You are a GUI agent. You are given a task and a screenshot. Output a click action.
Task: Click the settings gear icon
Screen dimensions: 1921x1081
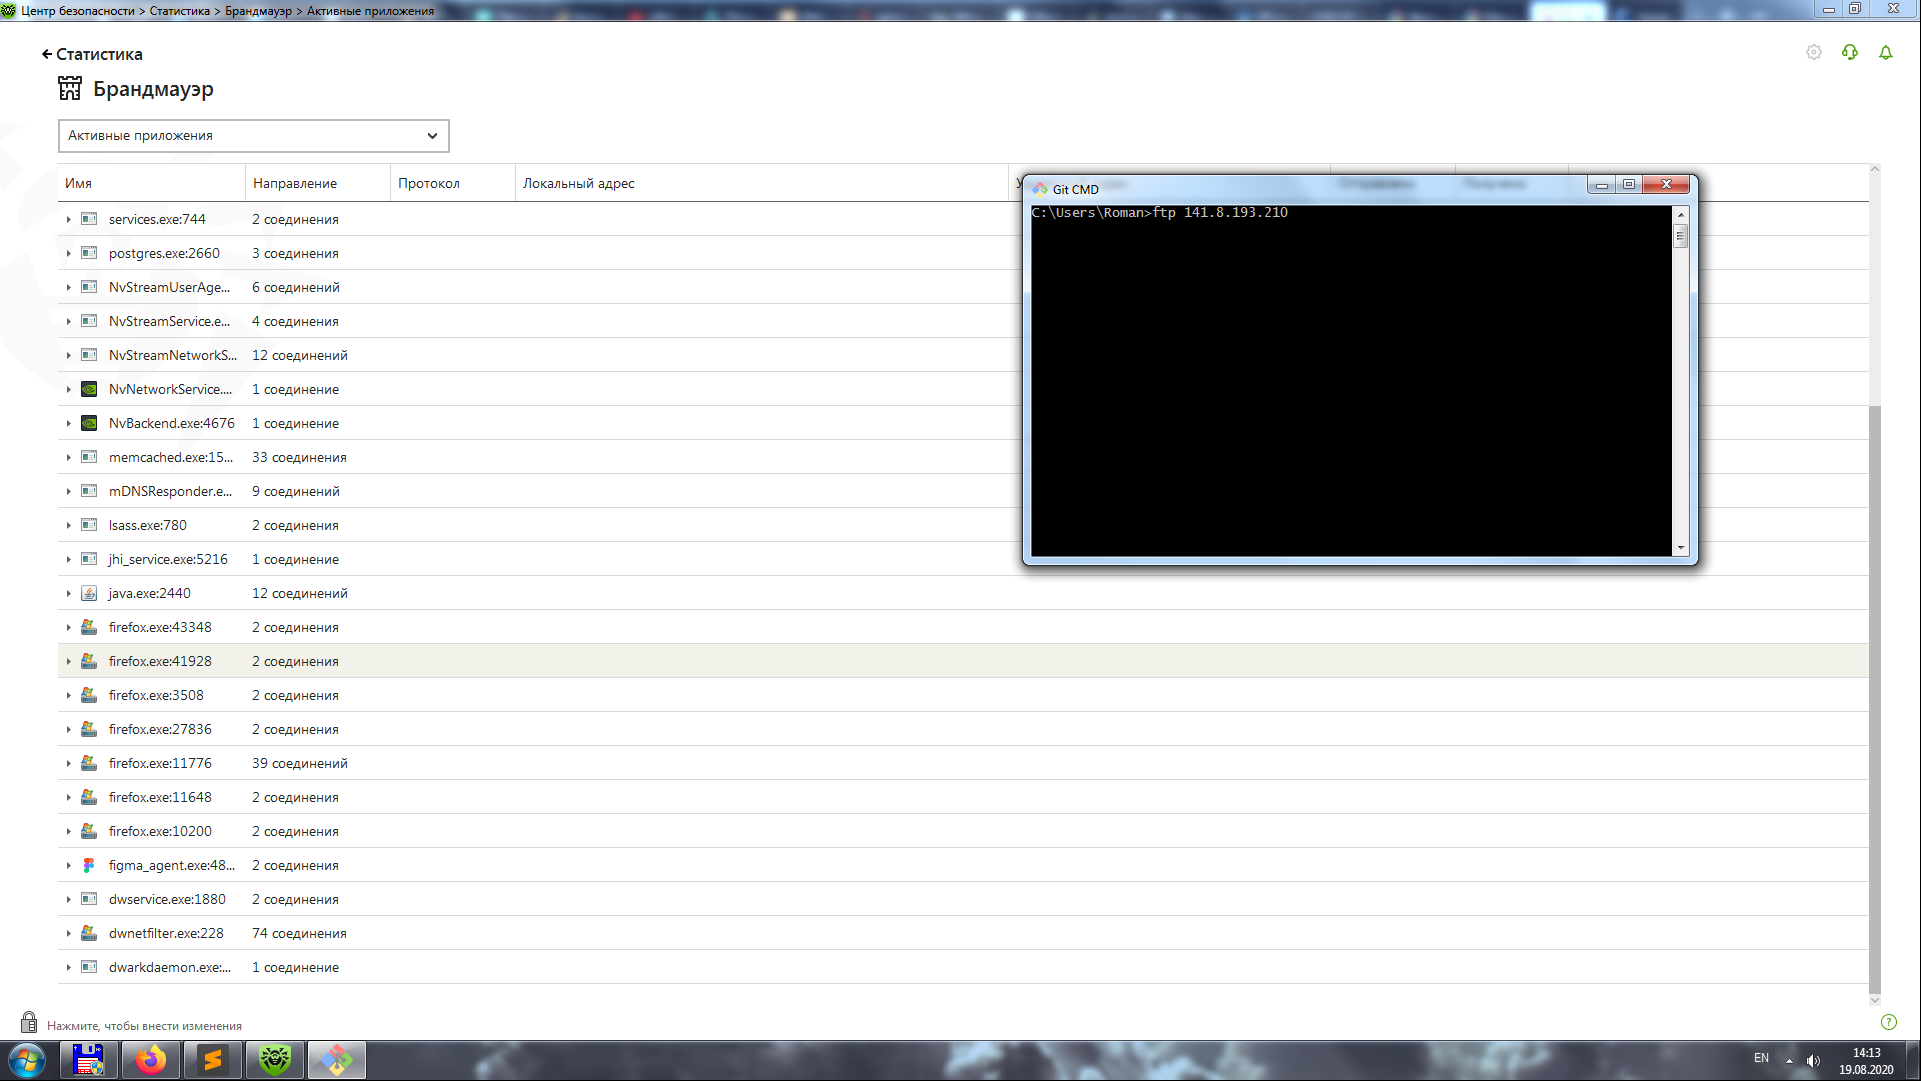pyautogui.click(x=1813, y=52)
